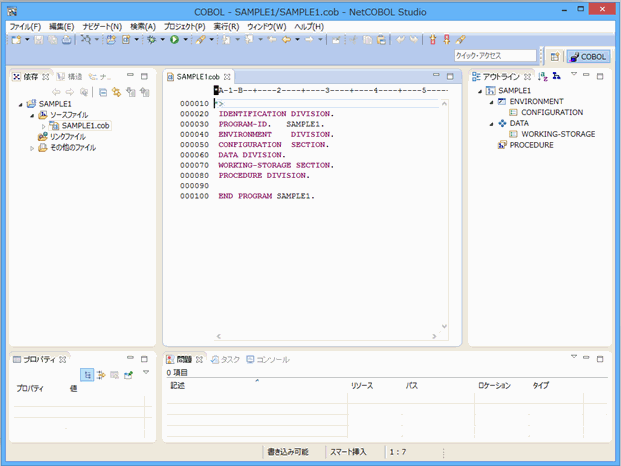Click the External Tools toolbar icon
This screenshot has width=621, height=466.
[200, 40]
